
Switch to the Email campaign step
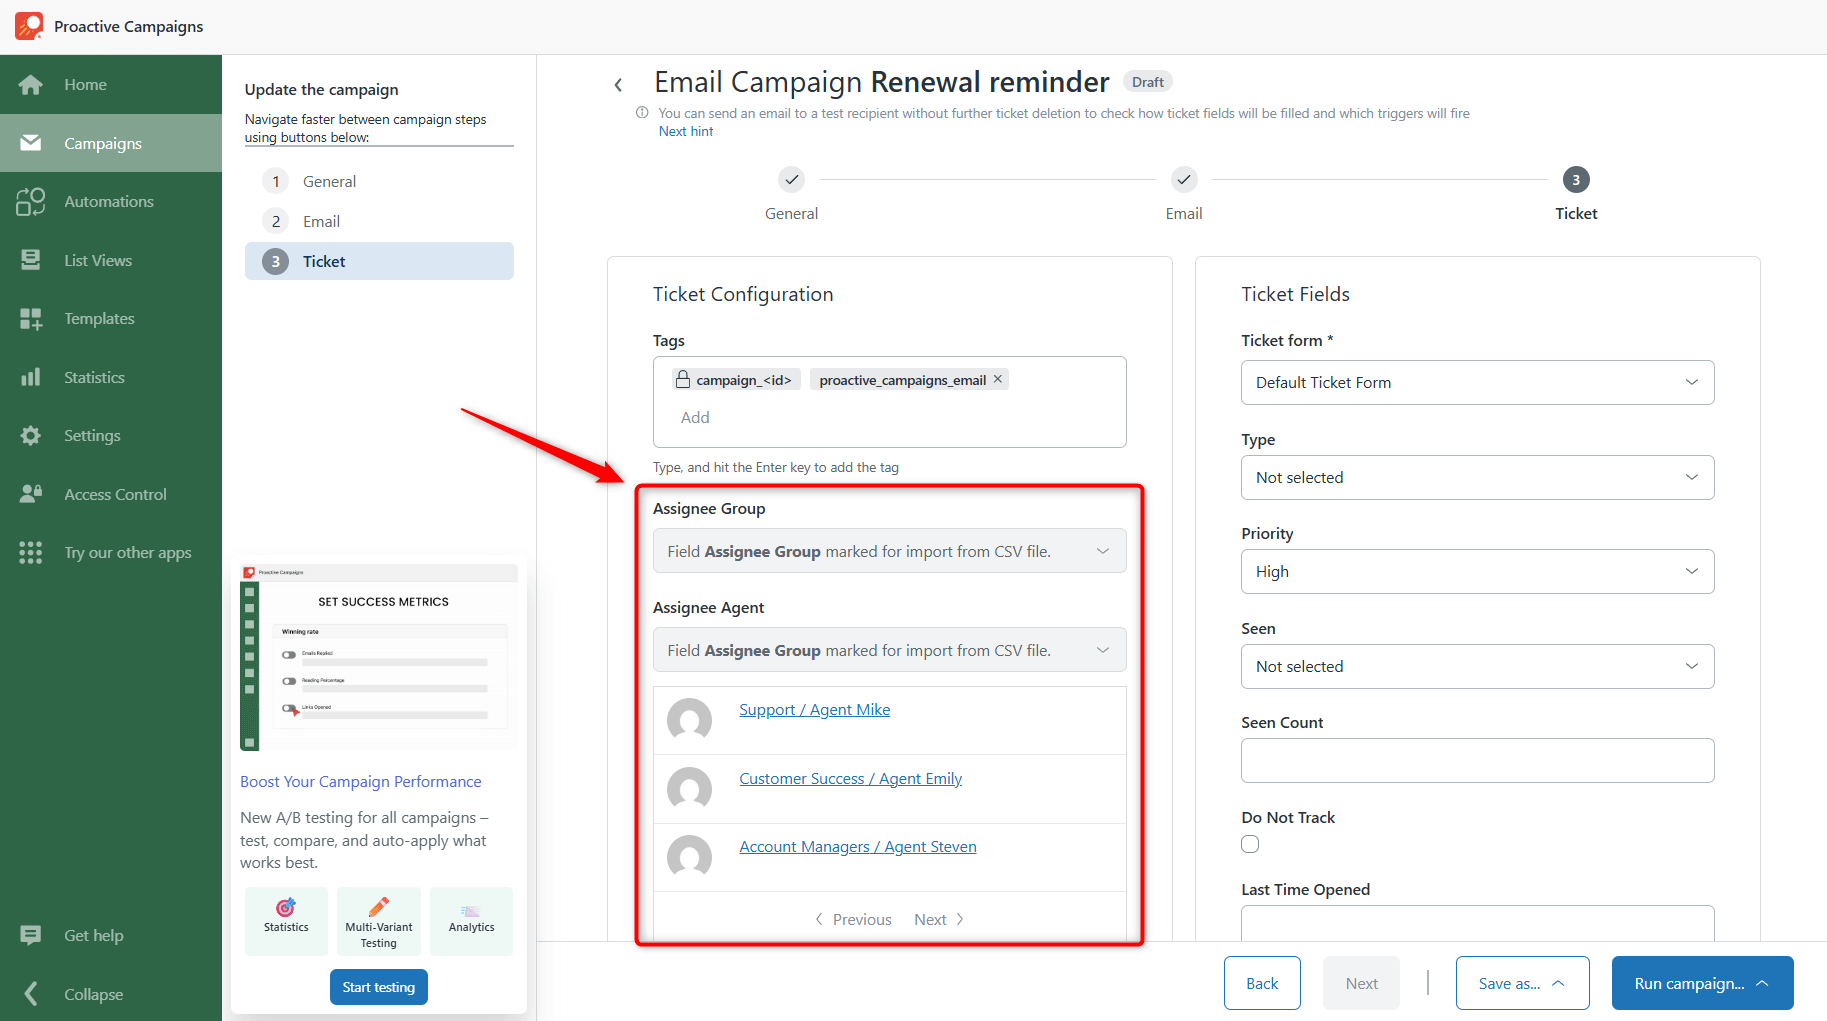click(x=320, y=220)
